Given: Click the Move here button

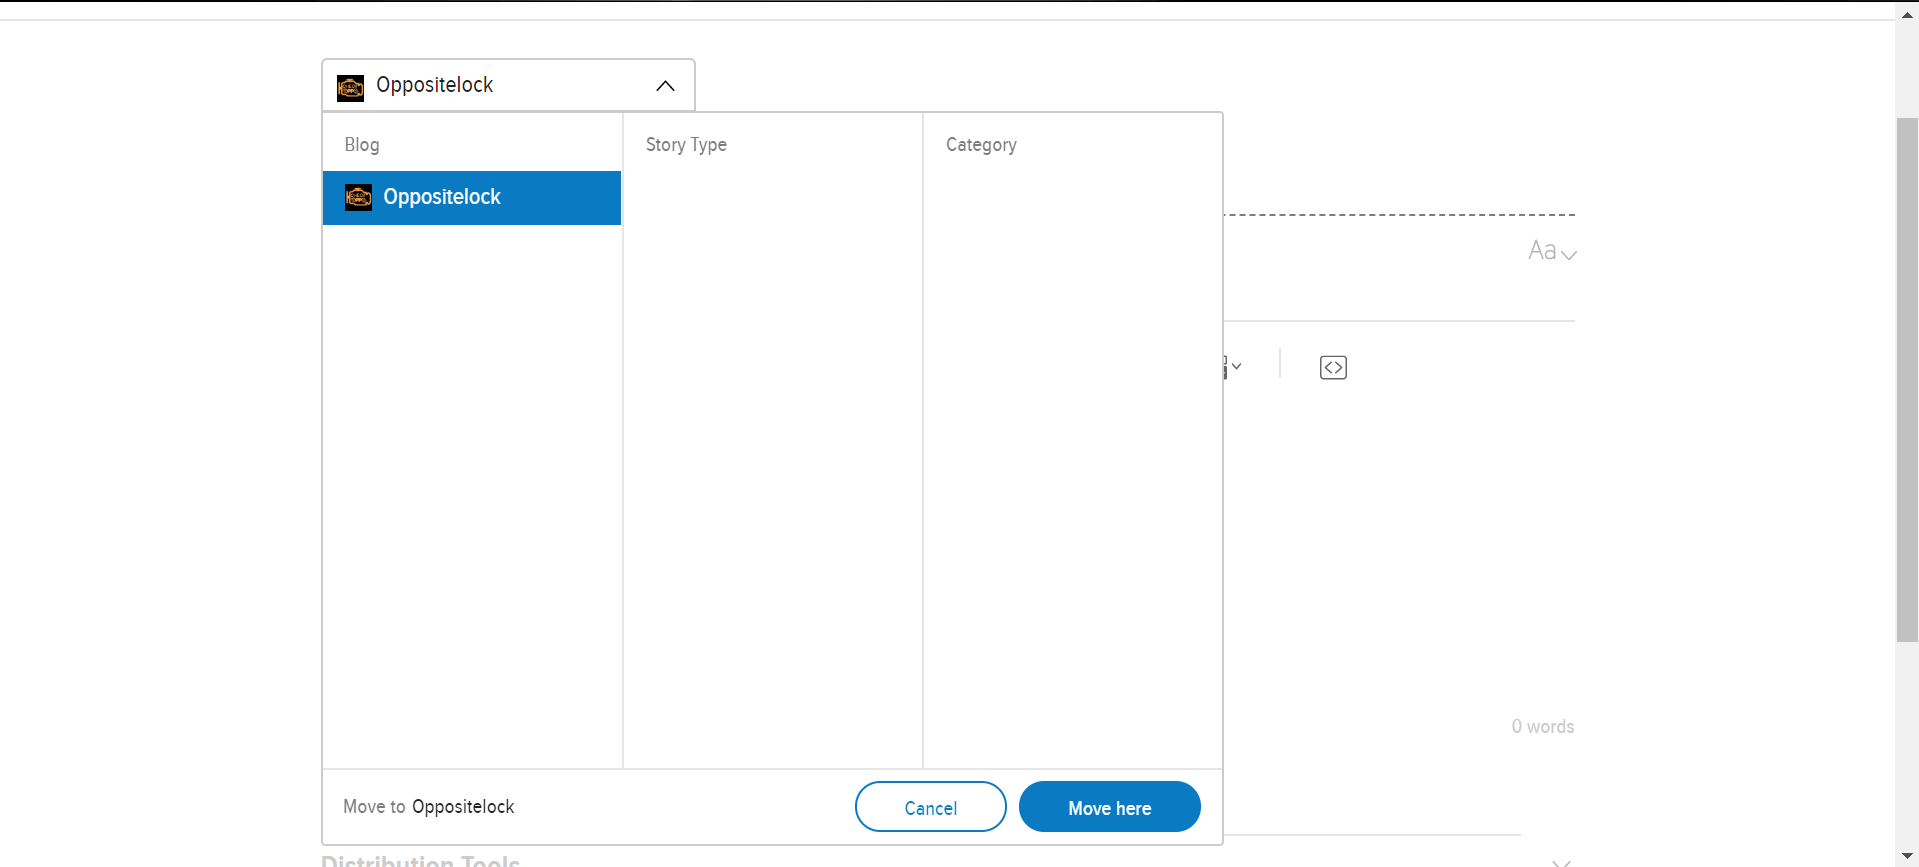Looking at the screenshot, I should tap(1109, 807).
